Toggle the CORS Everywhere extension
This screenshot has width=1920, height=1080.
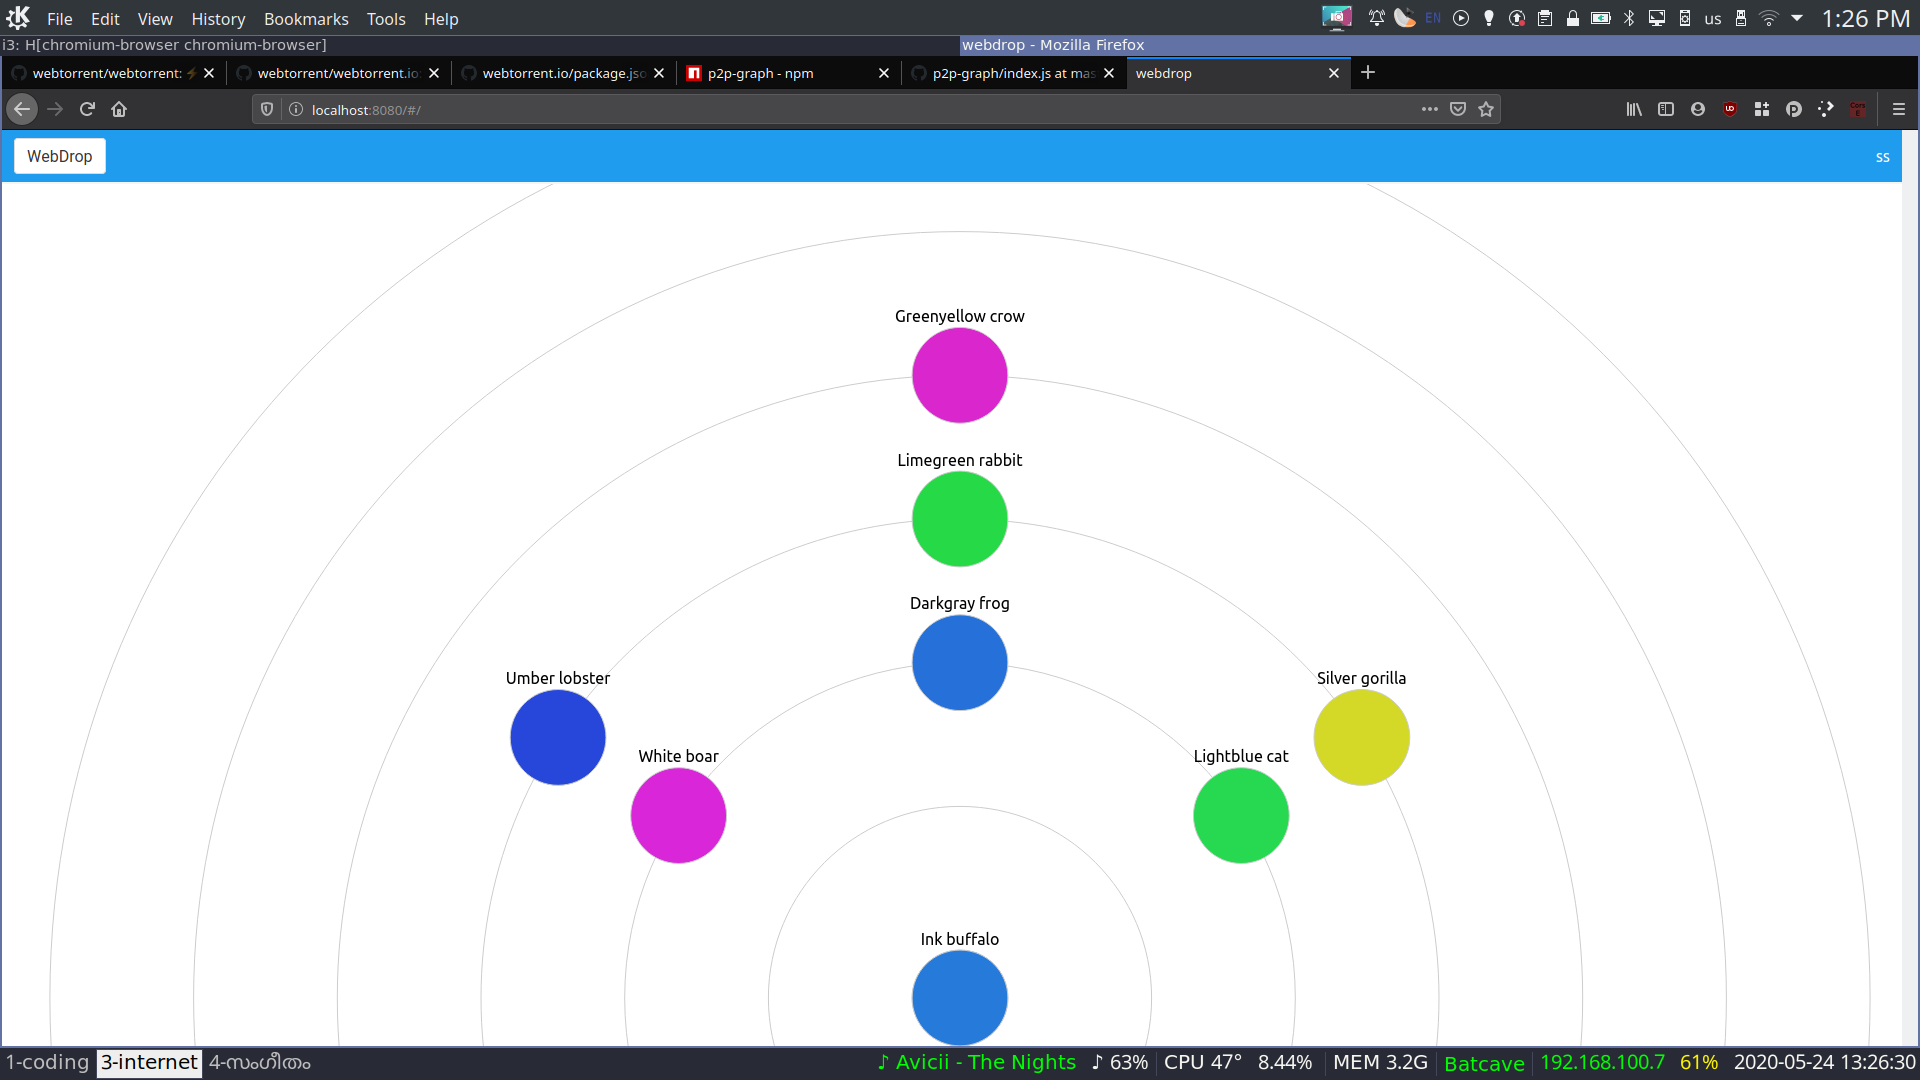(1858, 109)
